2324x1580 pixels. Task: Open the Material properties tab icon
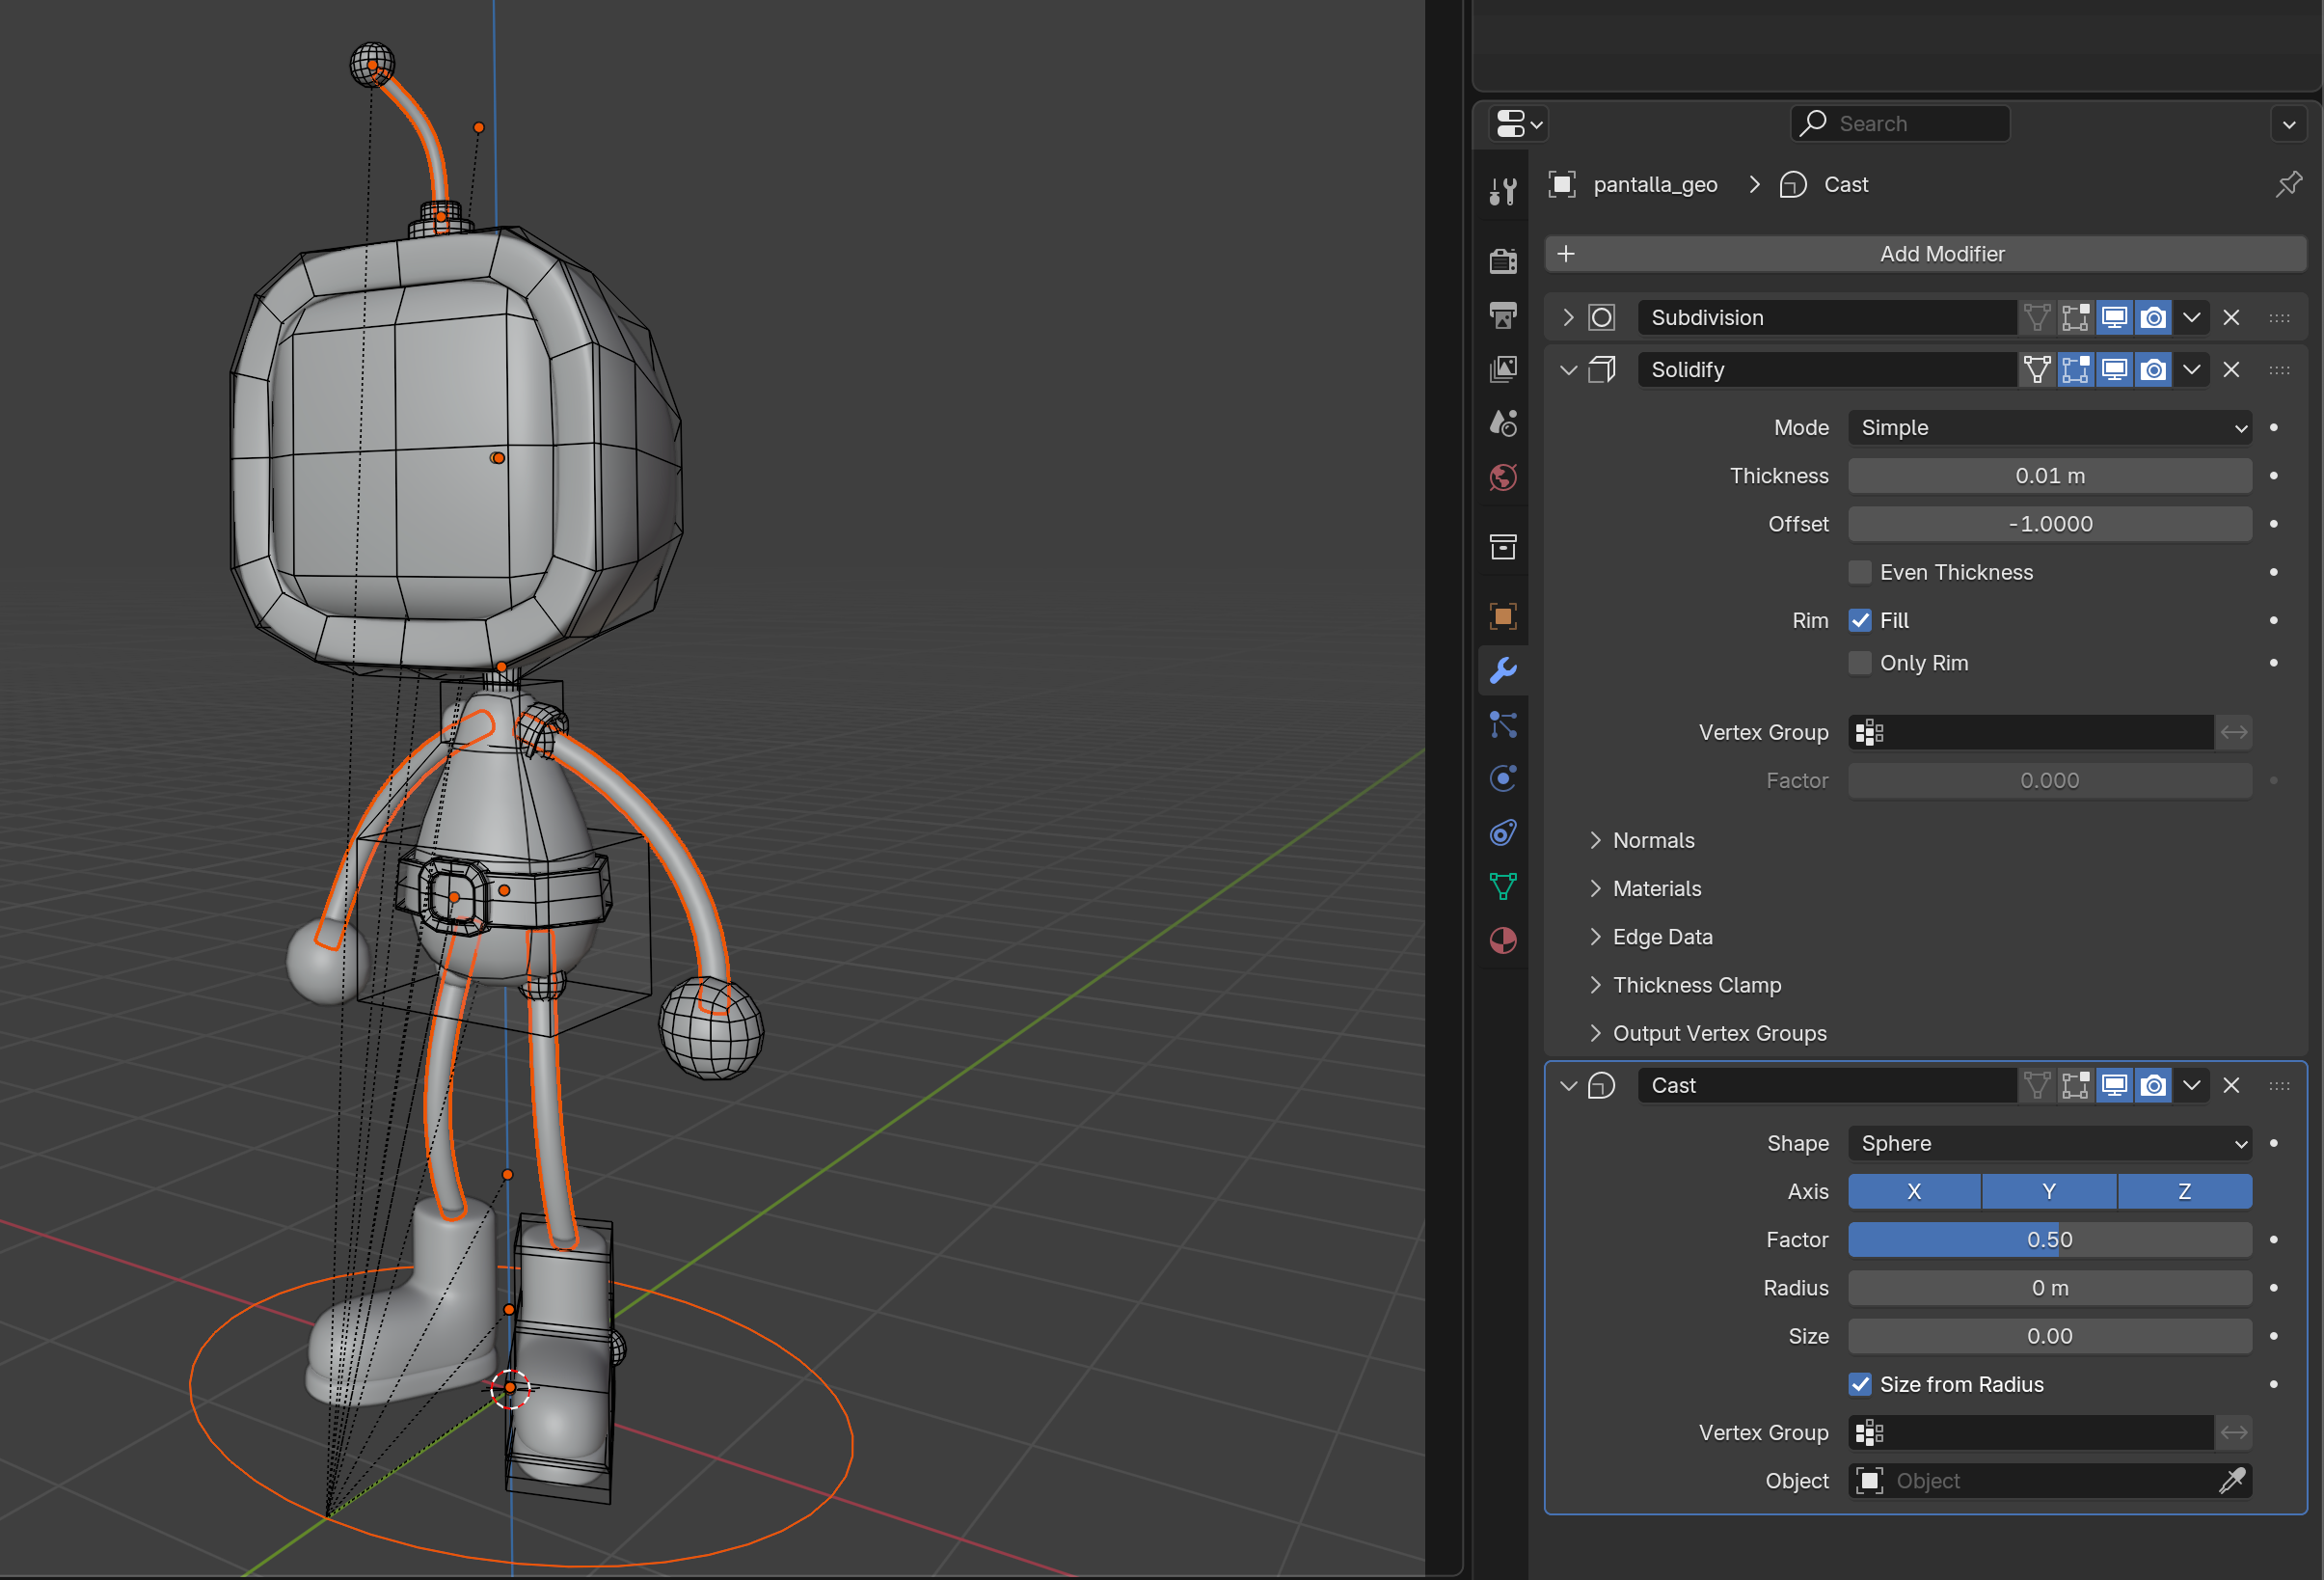click(x=1502, y=941)
